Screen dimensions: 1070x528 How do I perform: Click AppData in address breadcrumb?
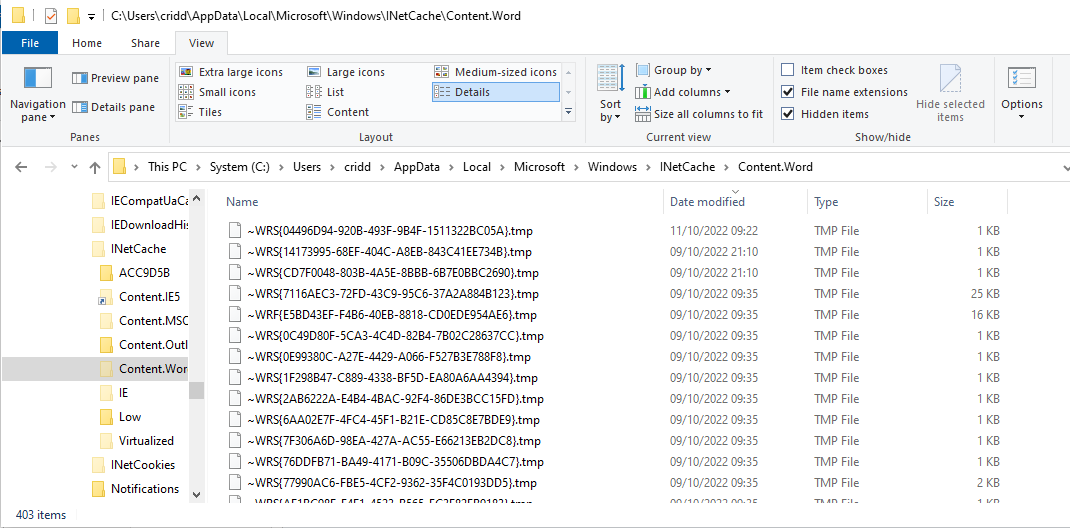click(416, 166)
